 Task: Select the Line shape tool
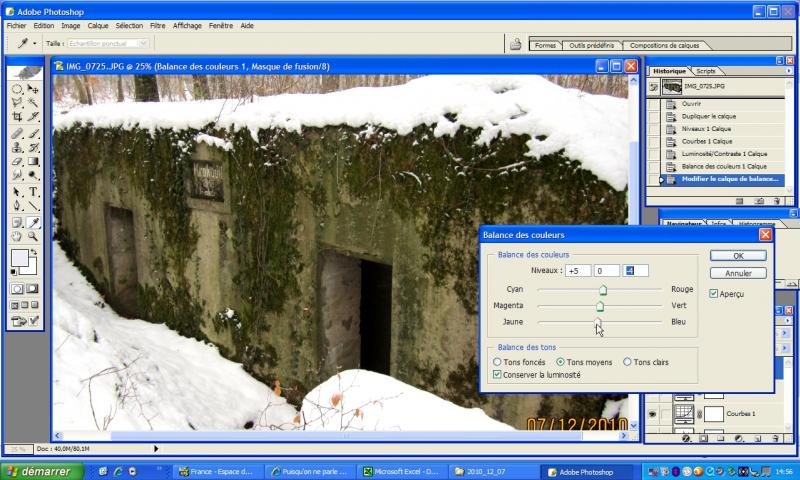(x=33, y=206)
